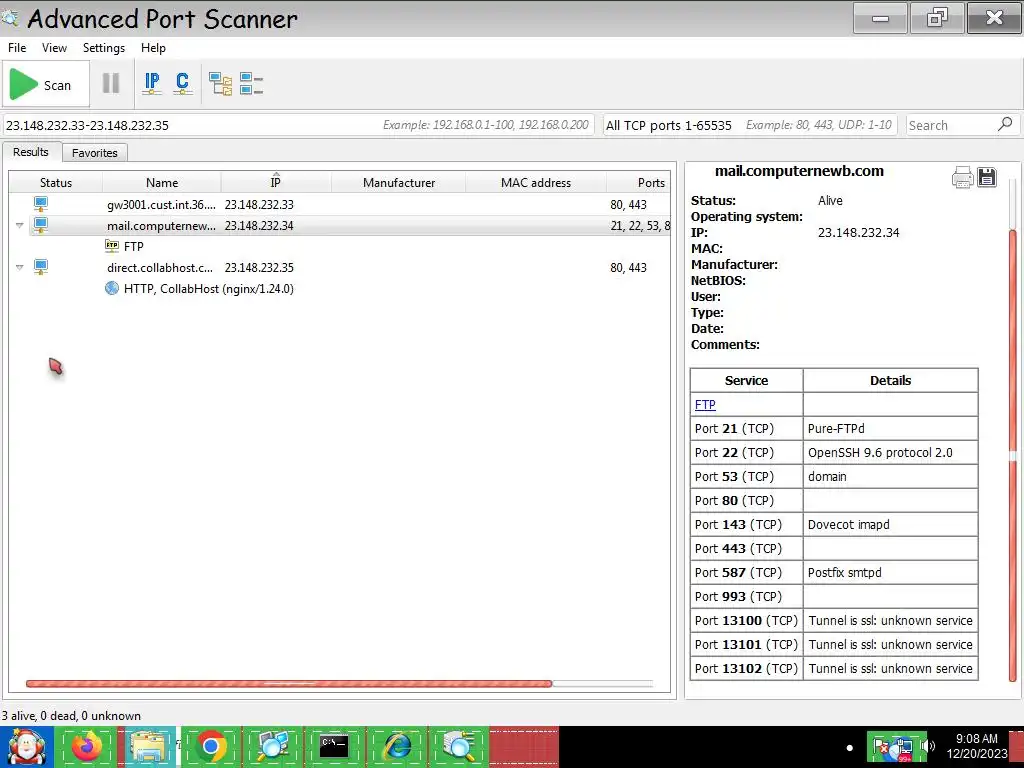Click the IP range toolbar icon
1024x768 pixels.
pos(152,84)
